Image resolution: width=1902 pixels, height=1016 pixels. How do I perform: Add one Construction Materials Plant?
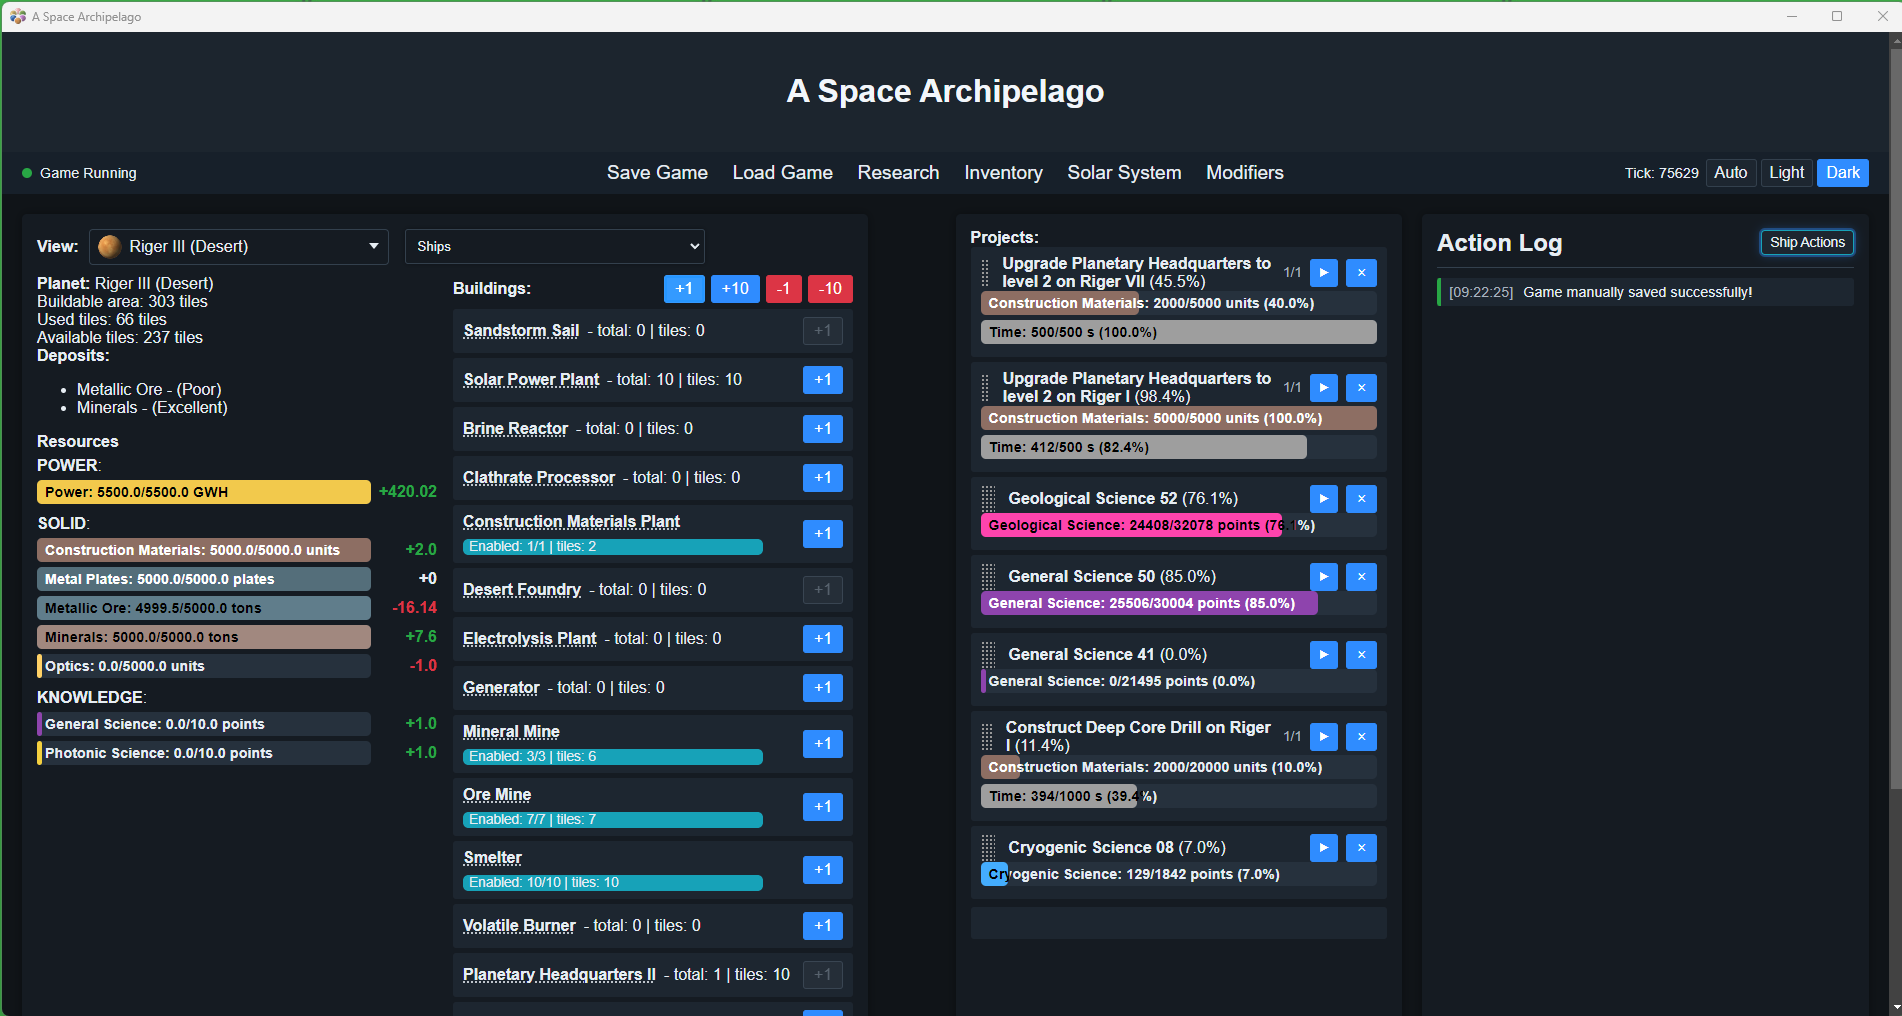(822, 534)
